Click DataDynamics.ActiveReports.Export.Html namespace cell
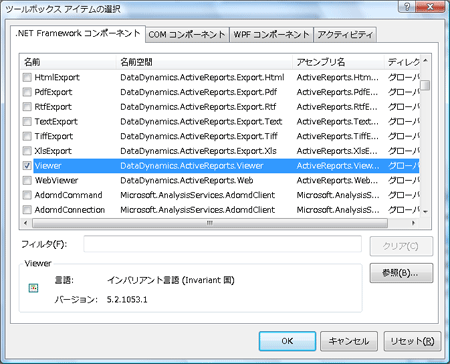 tap(202, 78)
